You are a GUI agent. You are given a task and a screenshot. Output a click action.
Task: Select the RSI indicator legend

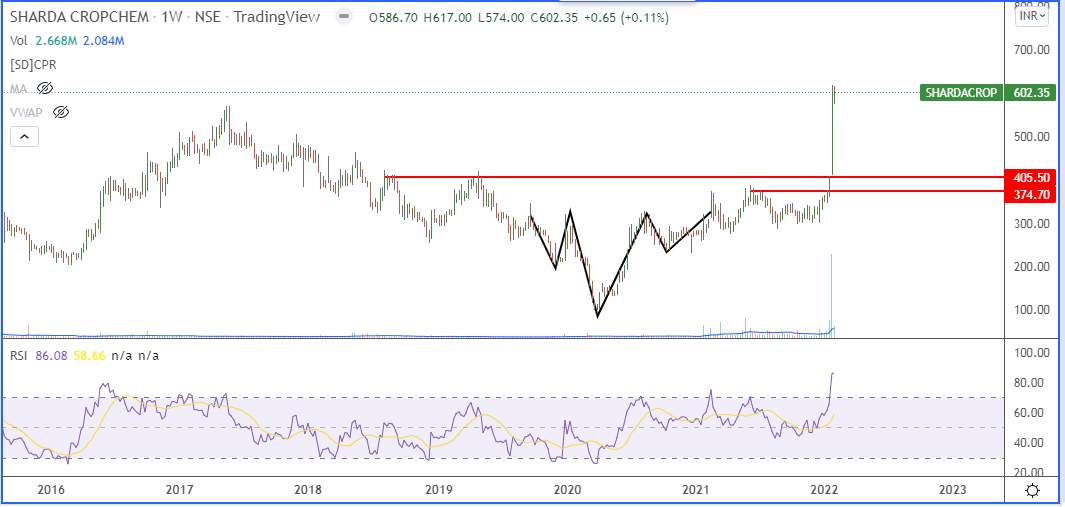pos(18,355)
